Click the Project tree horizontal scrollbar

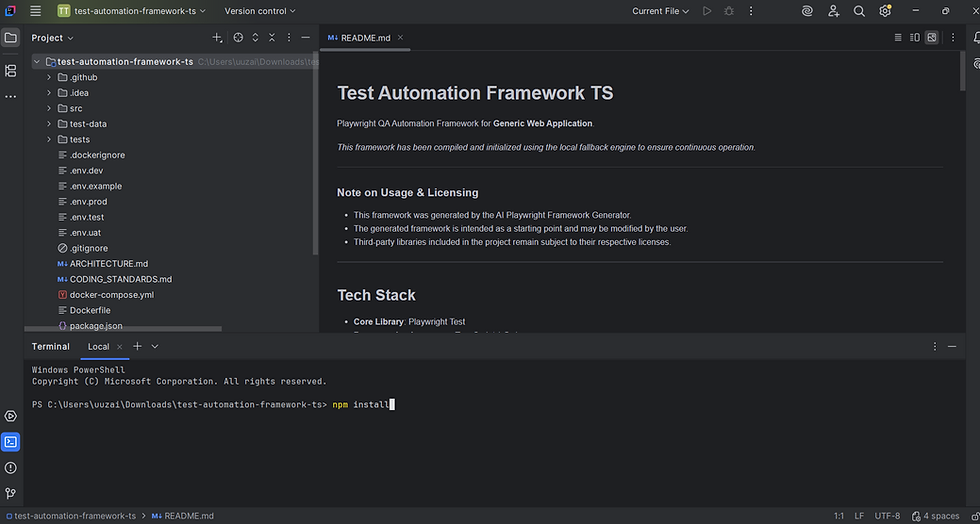[123, 328]
